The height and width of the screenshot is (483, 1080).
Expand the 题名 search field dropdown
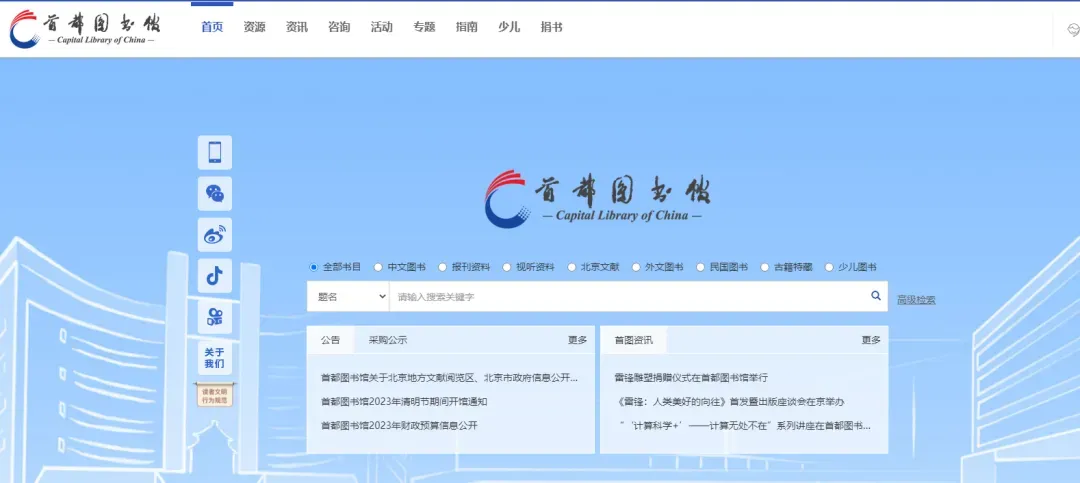347,297
